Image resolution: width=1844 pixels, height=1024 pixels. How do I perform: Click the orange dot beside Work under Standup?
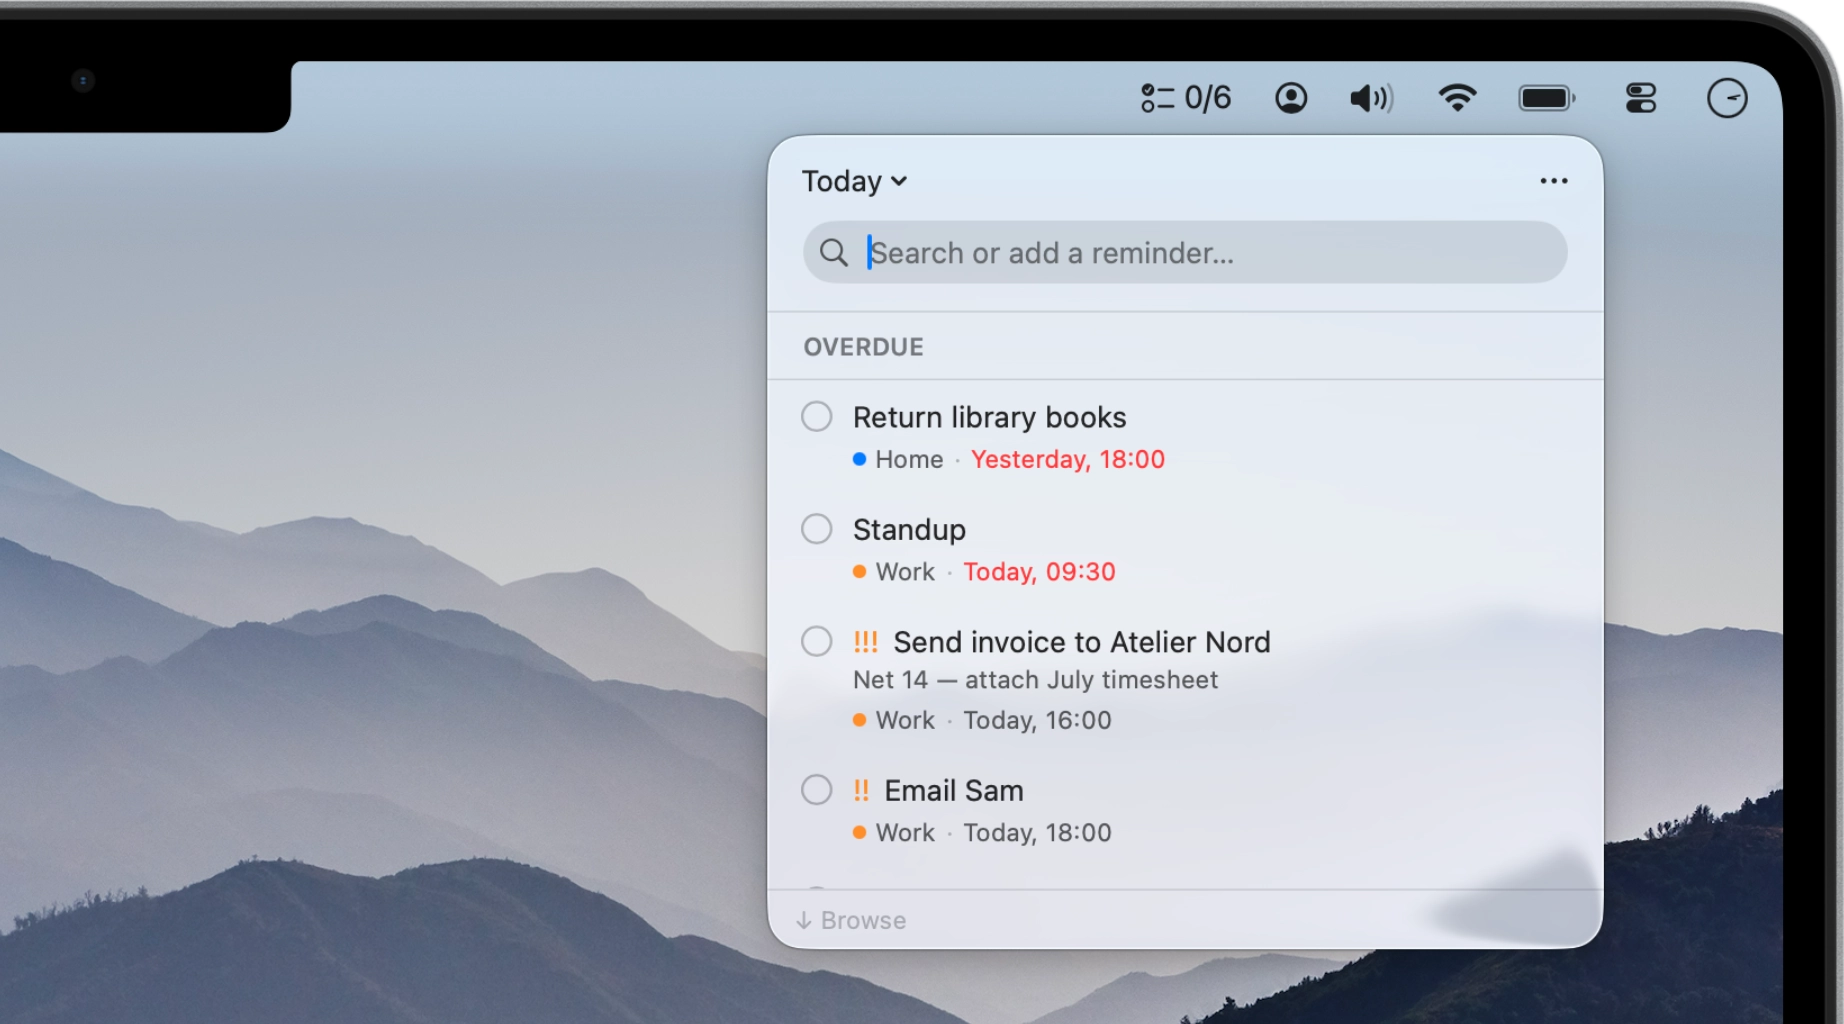click(859, 571)
